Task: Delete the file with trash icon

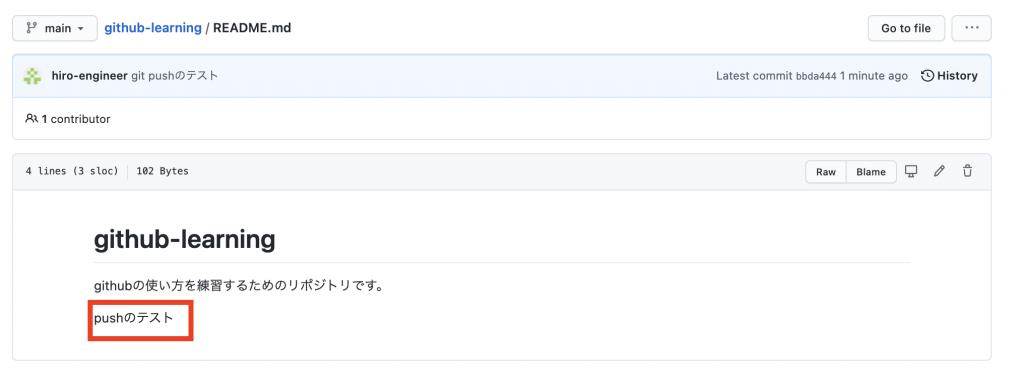Action: click(967, 171)
